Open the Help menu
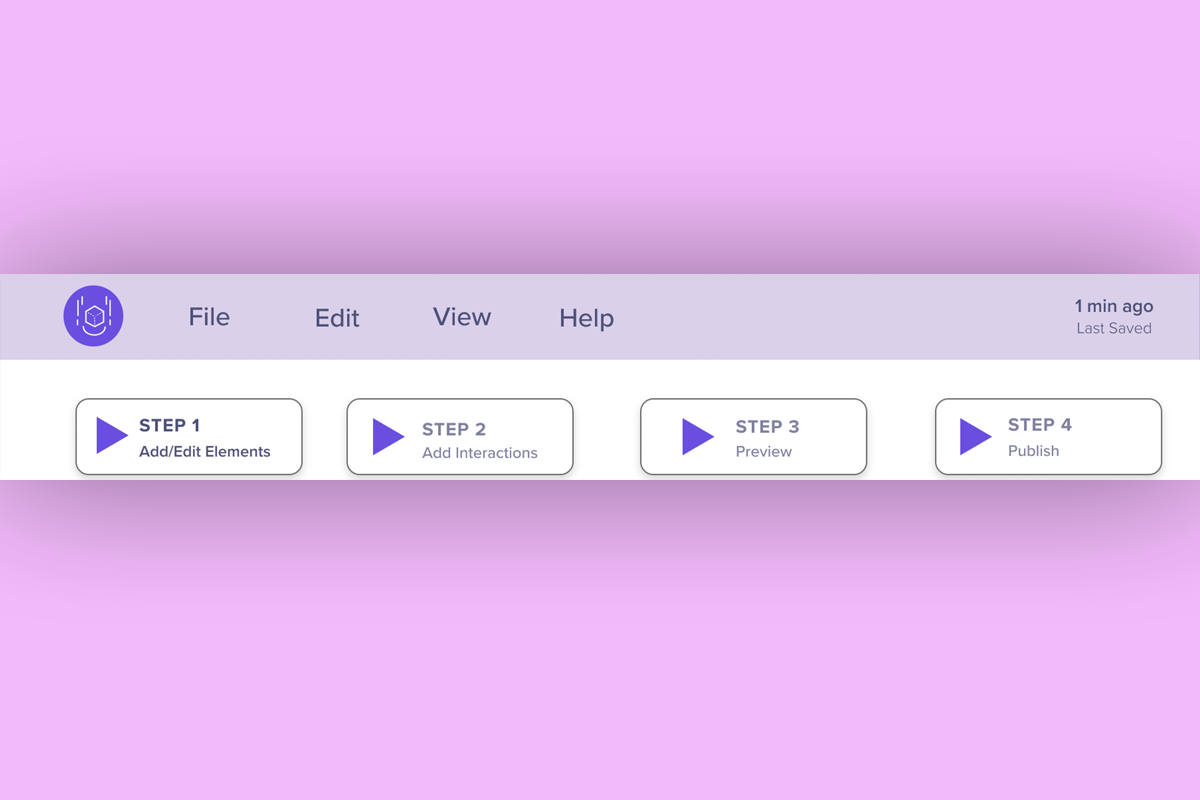The image size is (1200, 800). tap(586, 318)
